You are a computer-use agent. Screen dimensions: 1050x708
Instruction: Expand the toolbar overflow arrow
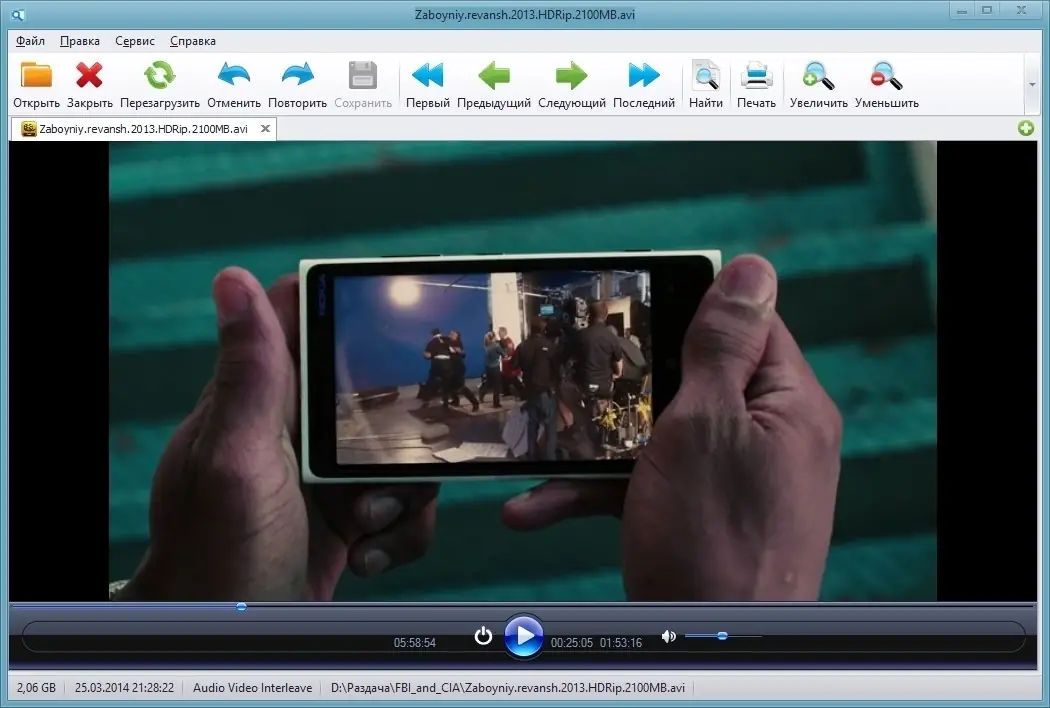[1032, 84]
